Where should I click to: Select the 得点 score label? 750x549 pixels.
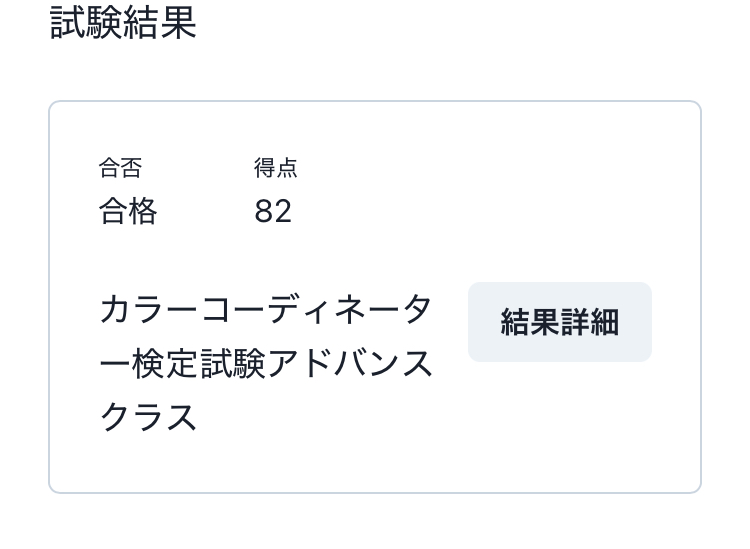pyautogui.click(x=276, y=169)
